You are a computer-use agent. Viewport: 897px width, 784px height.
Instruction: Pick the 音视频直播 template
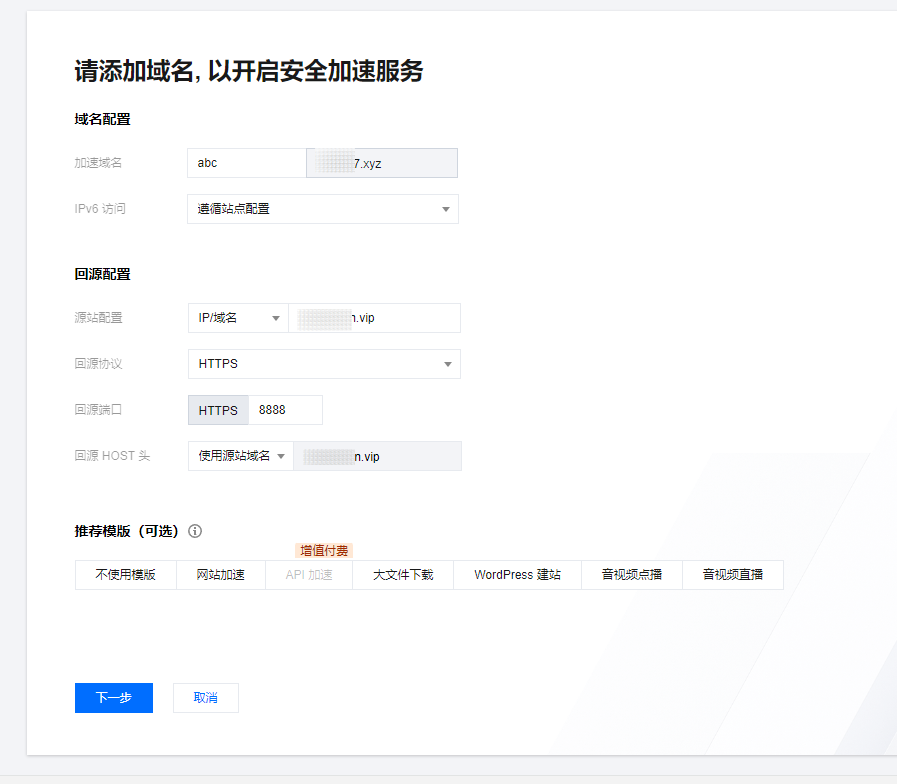coord(732,575)
